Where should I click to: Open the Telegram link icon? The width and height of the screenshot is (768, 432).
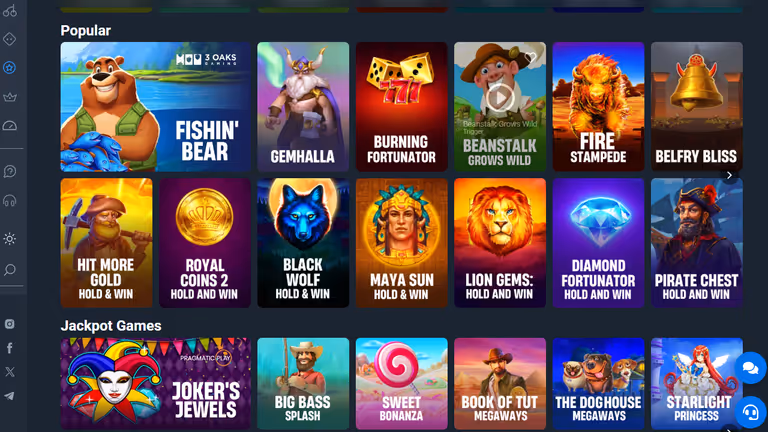tap(10, 396)
